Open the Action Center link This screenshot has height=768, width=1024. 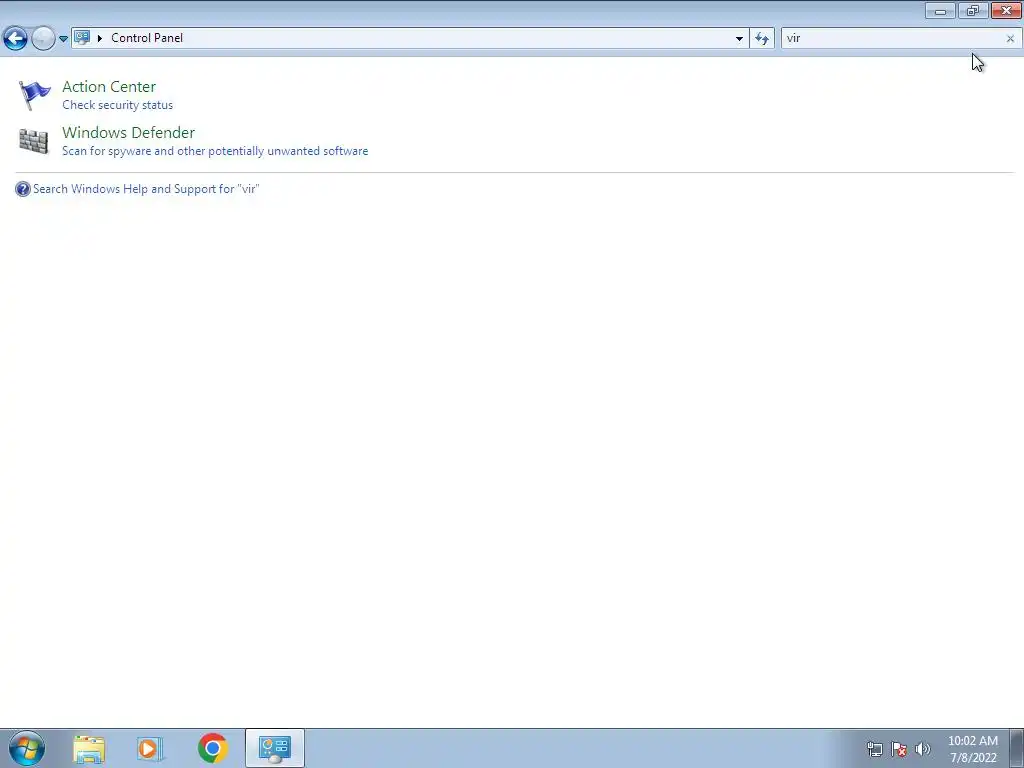click(x=109, y=87)
